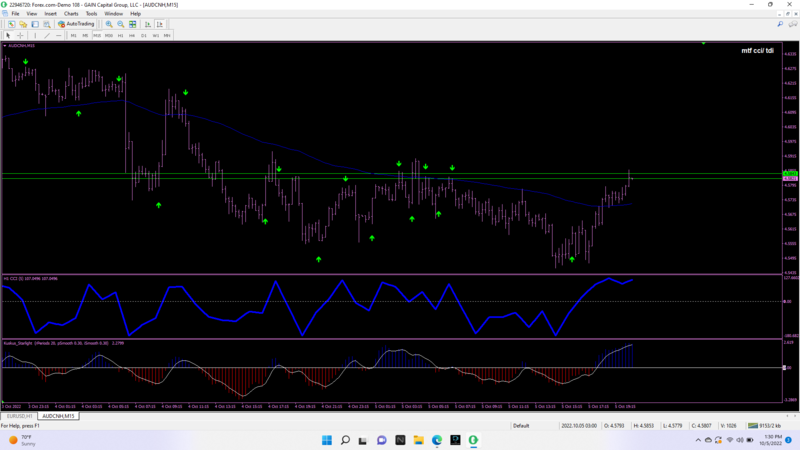
Task: Switch timeframe to D1
Action: pyautogui.click(x=144, y=35)
